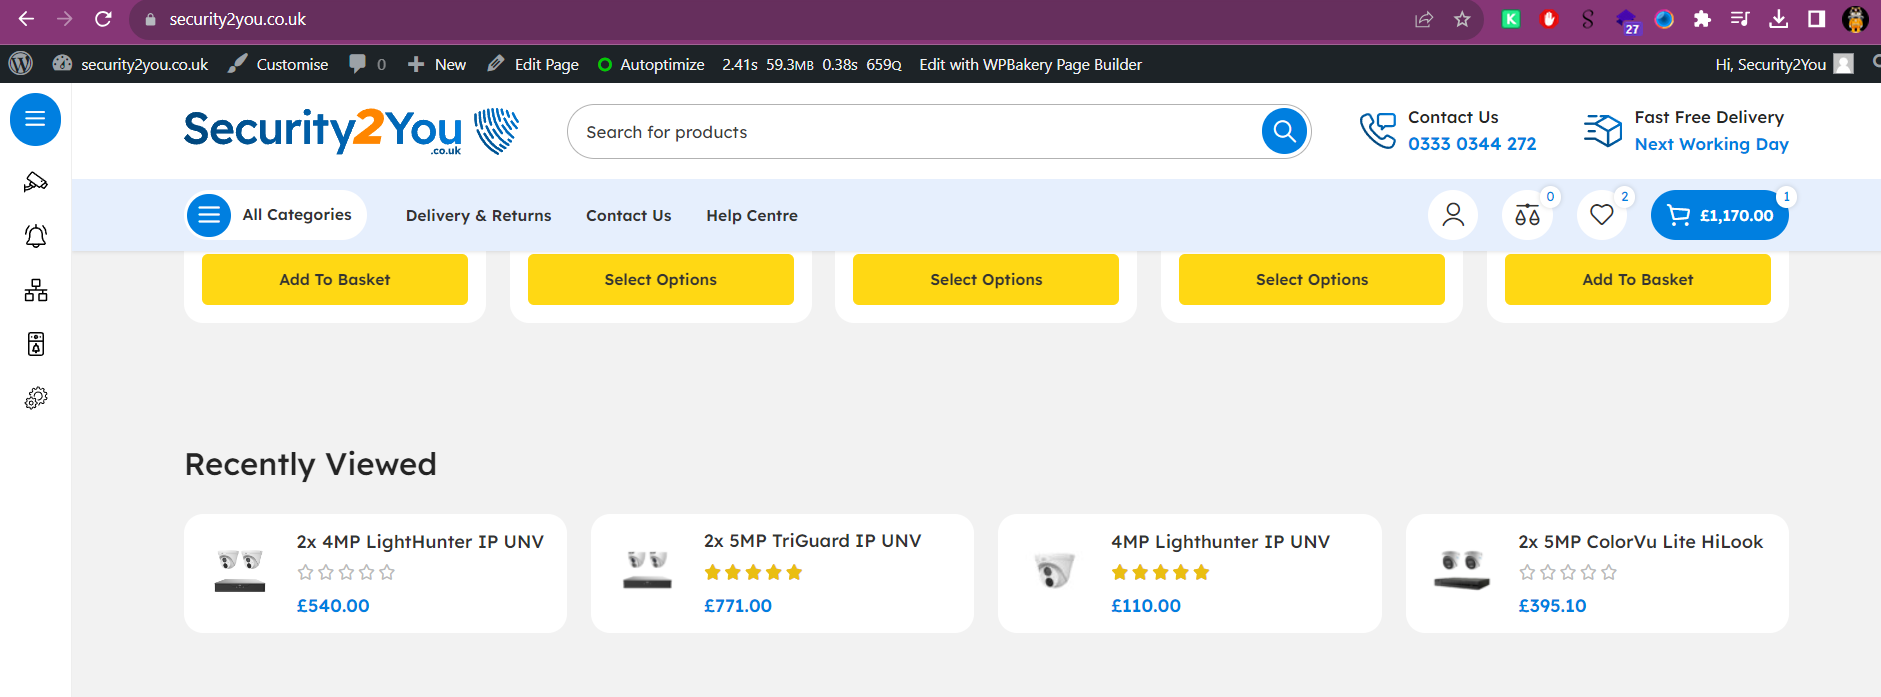Click Edit with WPBakery Page Builder
This screenshot has width=1881, height=697.
click(x=1030, y=64)
